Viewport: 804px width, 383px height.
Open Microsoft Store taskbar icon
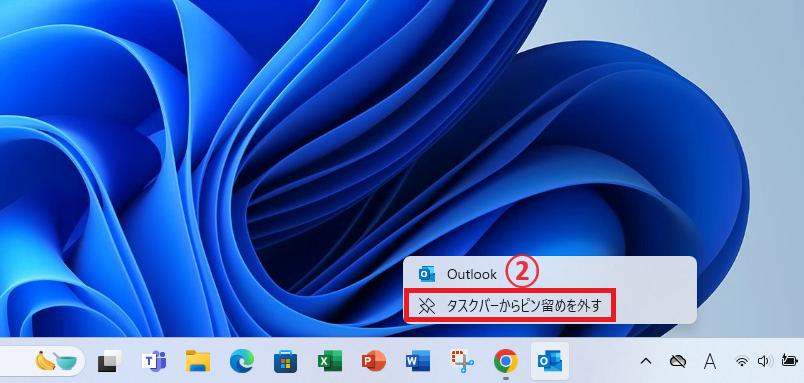286,362
